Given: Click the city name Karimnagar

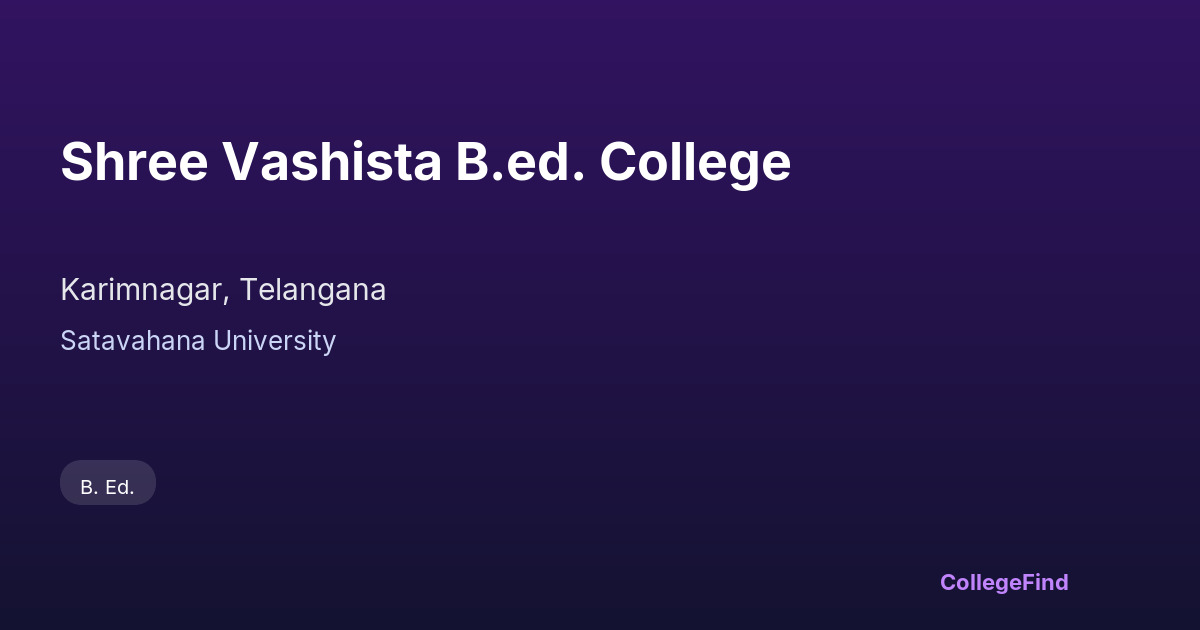Looking at the screenshot, I should coord(140,290).
